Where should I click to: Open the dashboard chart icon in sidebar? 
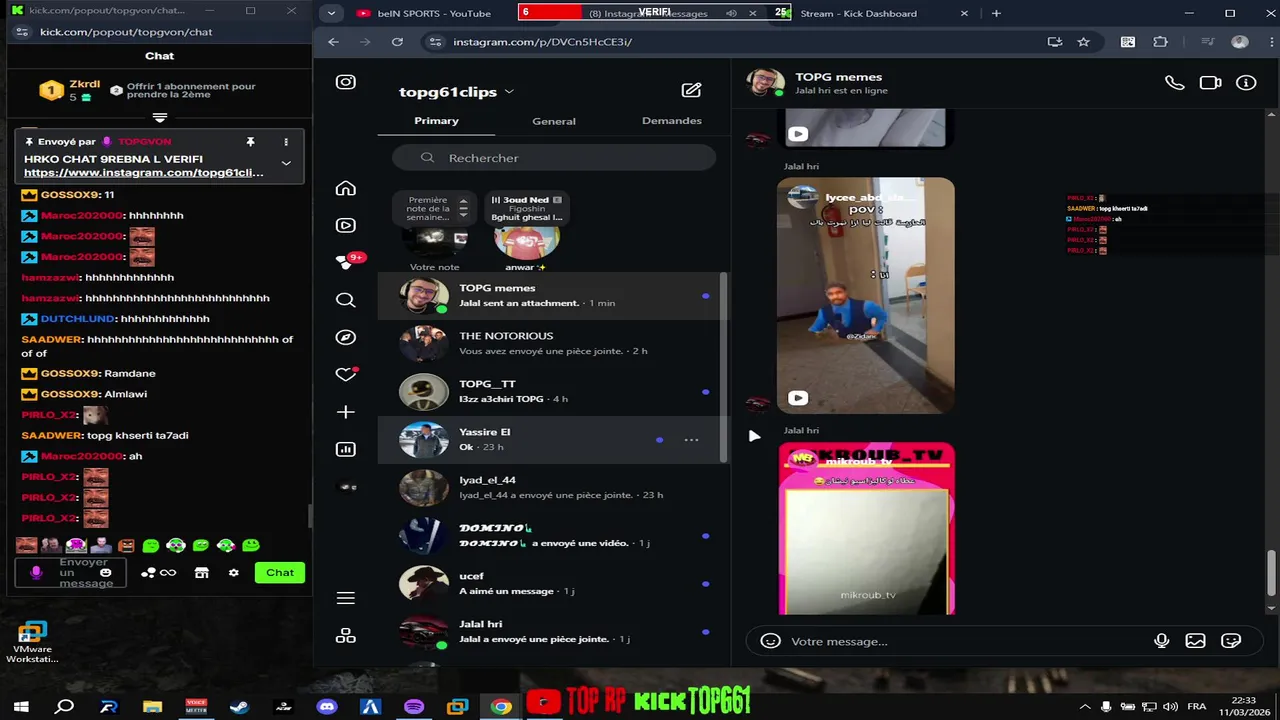coord(346,449)
